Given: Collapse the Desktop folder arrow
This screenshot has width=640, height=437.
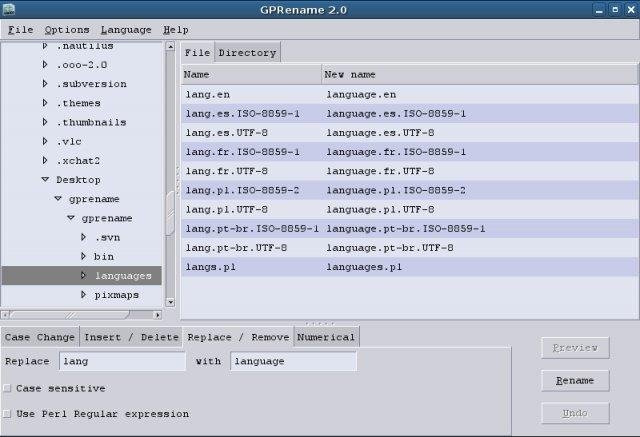Looking at the screenshot, I should (45, 180).
